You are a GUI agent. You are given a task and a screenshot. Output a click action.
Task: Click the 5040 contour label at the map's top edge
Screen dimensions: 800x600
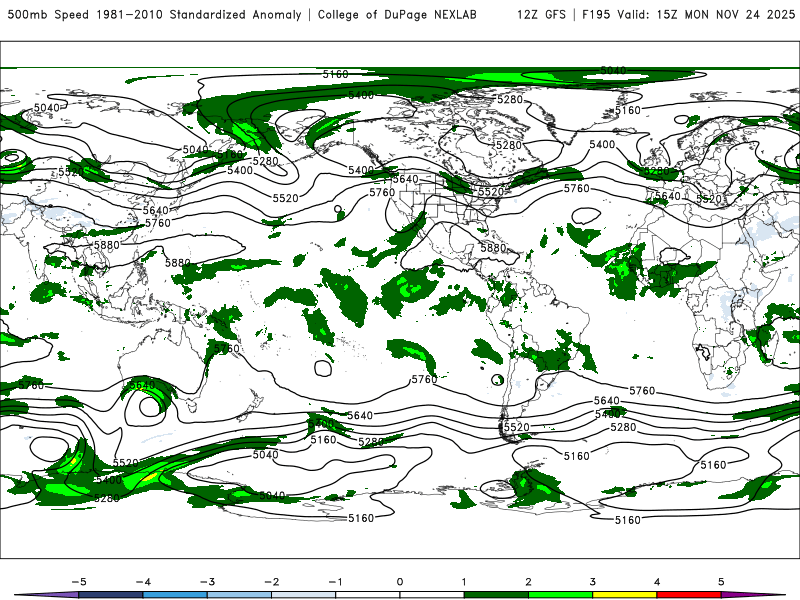pyautogui.click(x=613, y=70)
